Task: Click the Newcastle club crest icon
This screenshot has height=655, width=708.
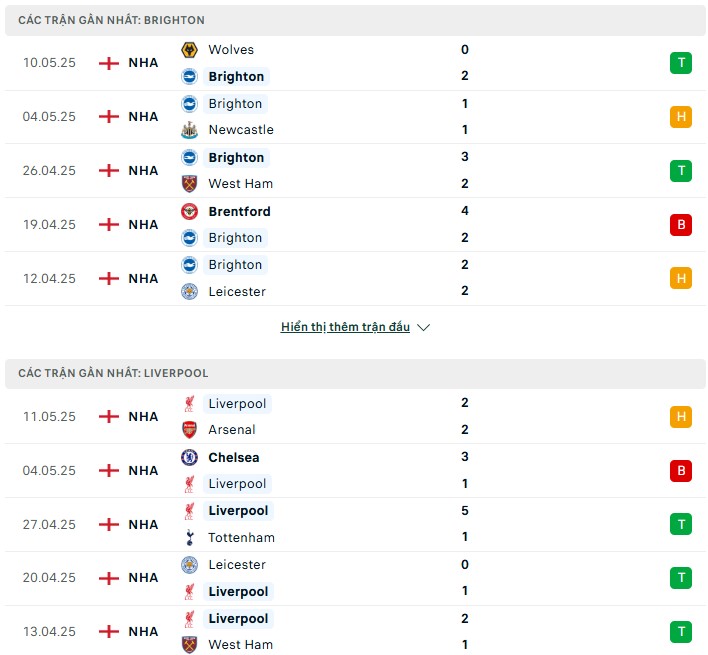Action: coord(189,130)
